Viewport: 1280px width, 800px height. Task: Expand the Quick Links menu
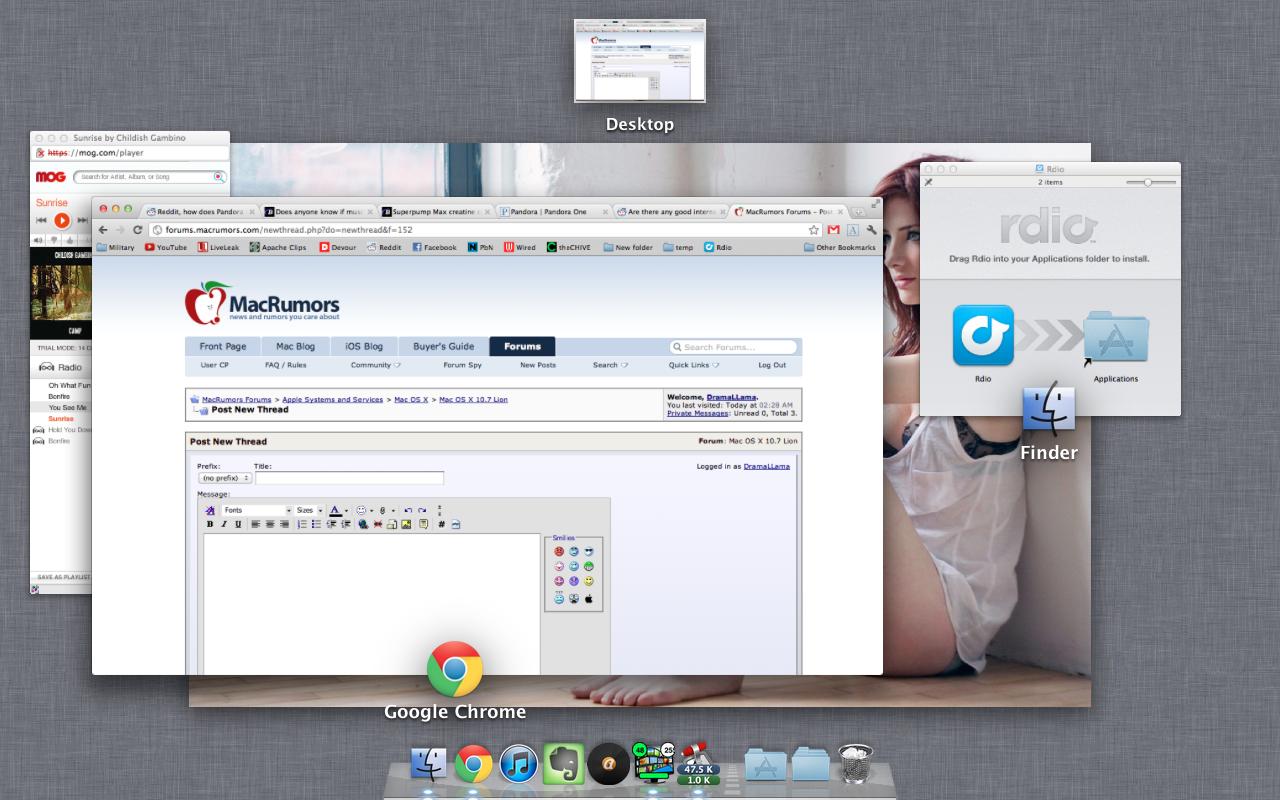[x=694, y=365]
